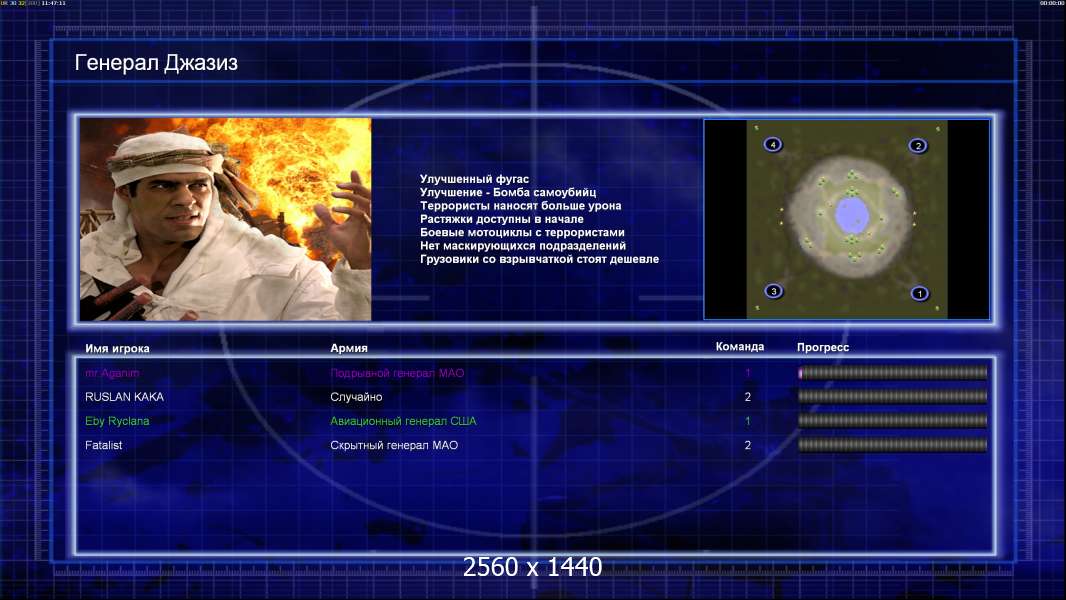Select player name 'RUSLAN KAKA'
1066x600 pixels.
point(124,397)
